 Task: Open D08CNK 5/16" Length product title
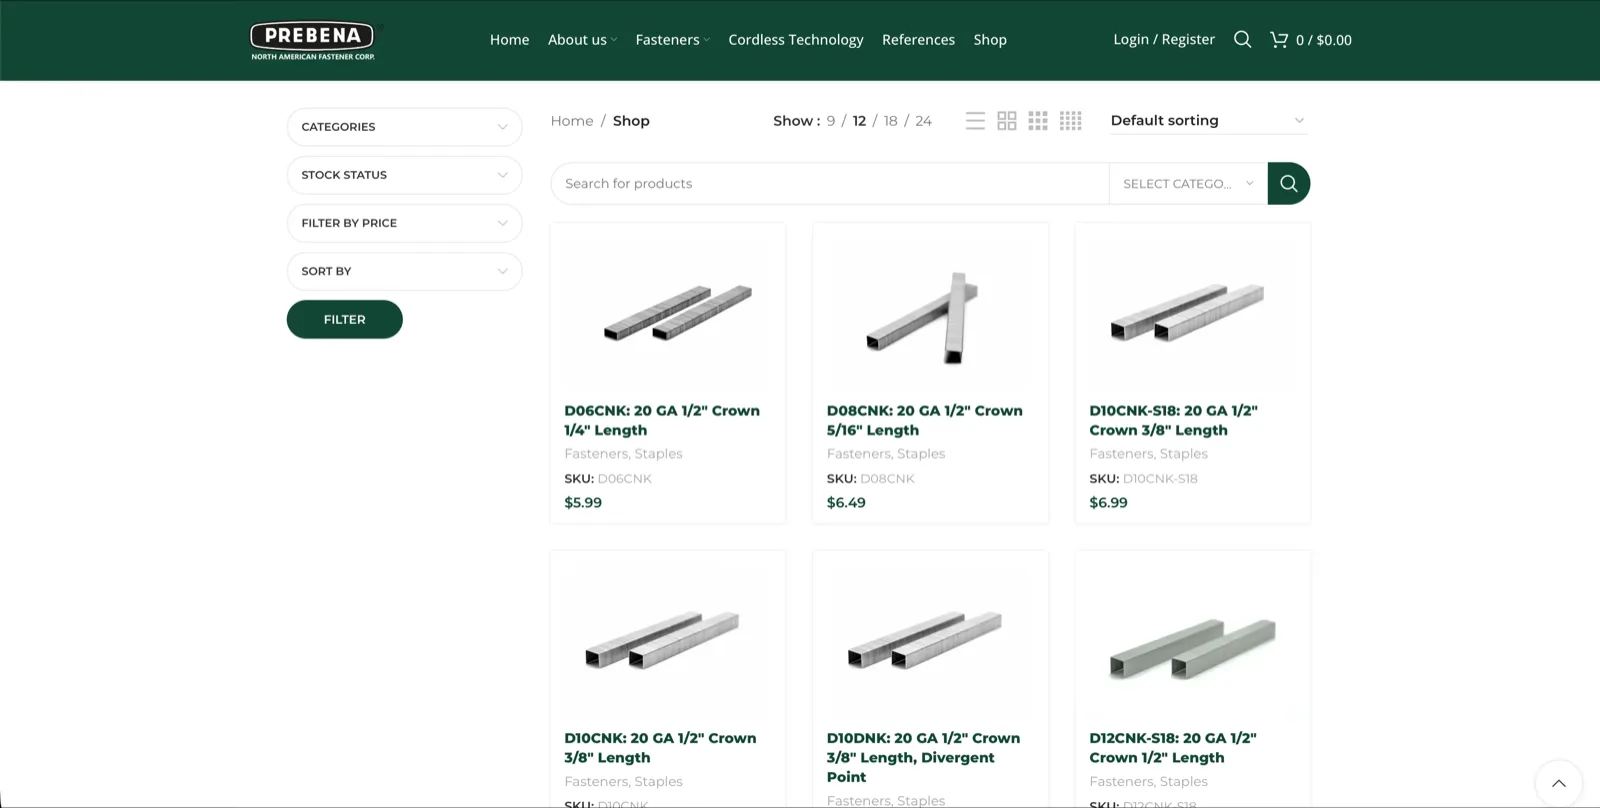point(924,420)
